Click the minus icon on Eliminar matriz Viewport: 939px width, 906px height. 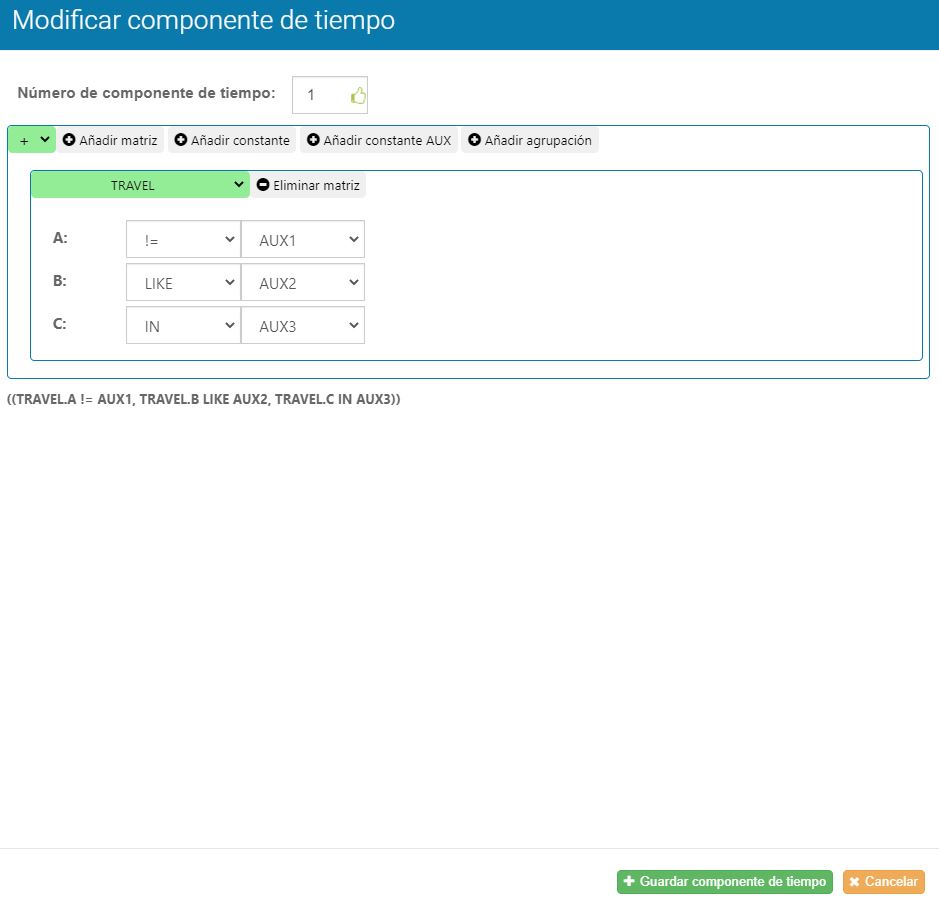coord(263,185)
